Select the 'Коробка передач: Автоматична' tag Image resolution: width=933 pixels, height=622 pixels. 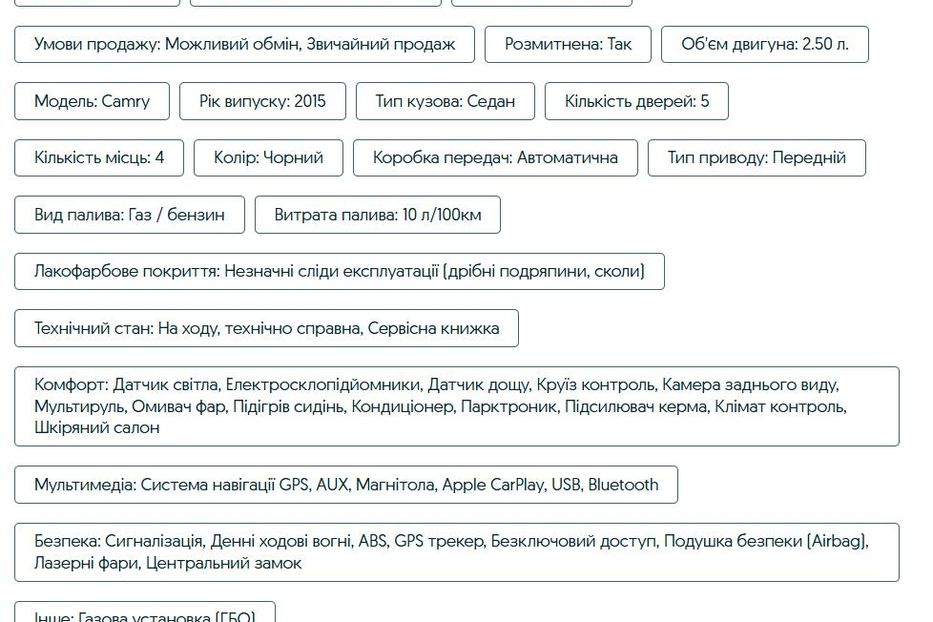point(495,158)
